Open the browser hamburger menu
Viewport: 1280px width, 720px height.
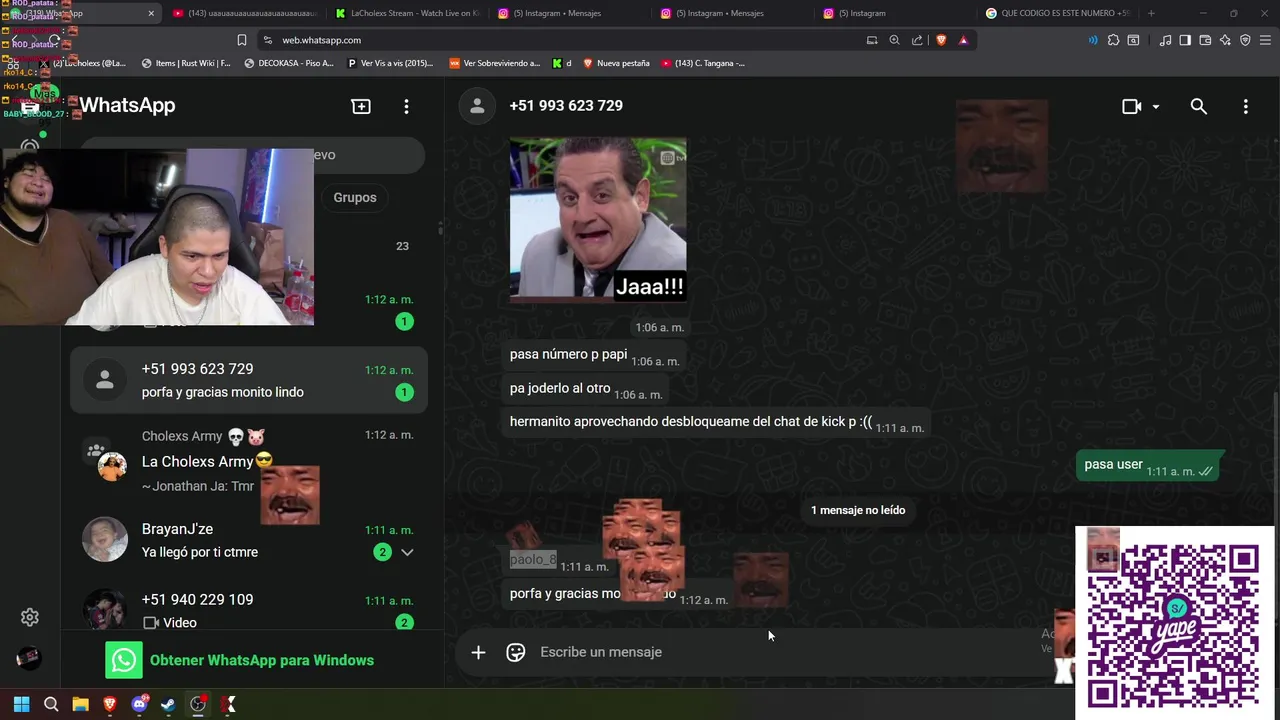tap(1266, 40)
